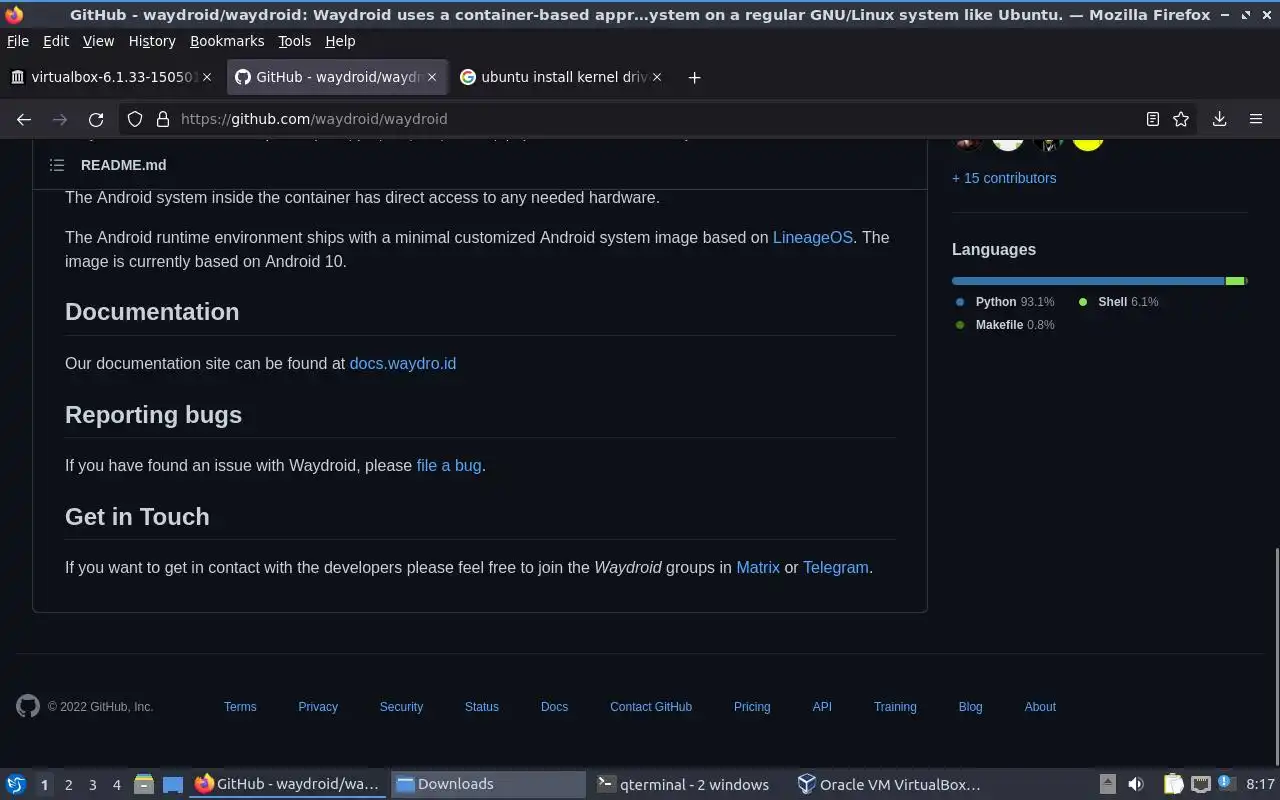Image resolution: width=1280 pixels, height=800 pixels.
Task: Close the virtualbox-6.1.33 tab
Action: (207, 77)
